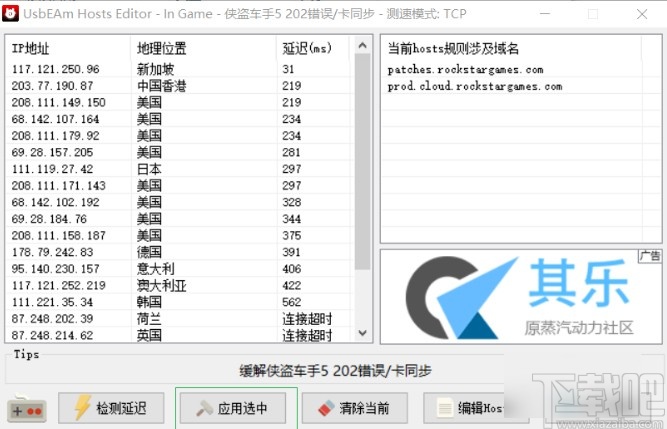Viewport: 667px width, 429px height.
Task: Click the latency value 31
Action: (x=288, y=69)
